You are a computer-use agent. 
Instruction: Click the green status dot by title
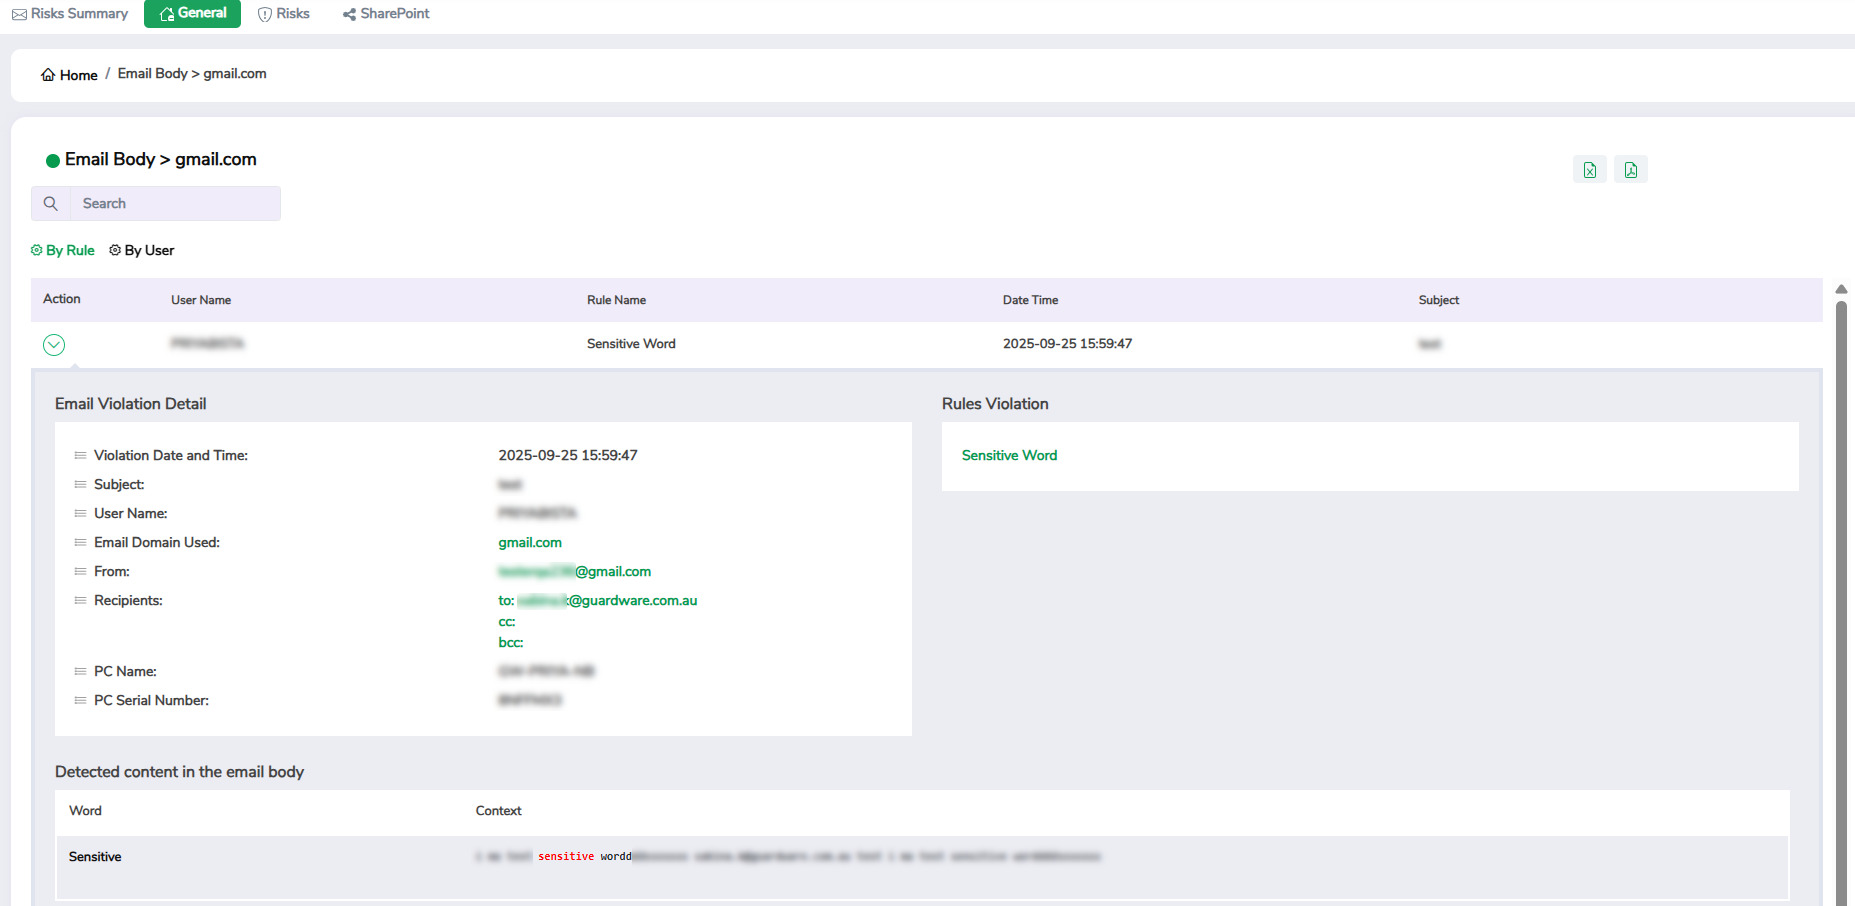coord(53,161)
